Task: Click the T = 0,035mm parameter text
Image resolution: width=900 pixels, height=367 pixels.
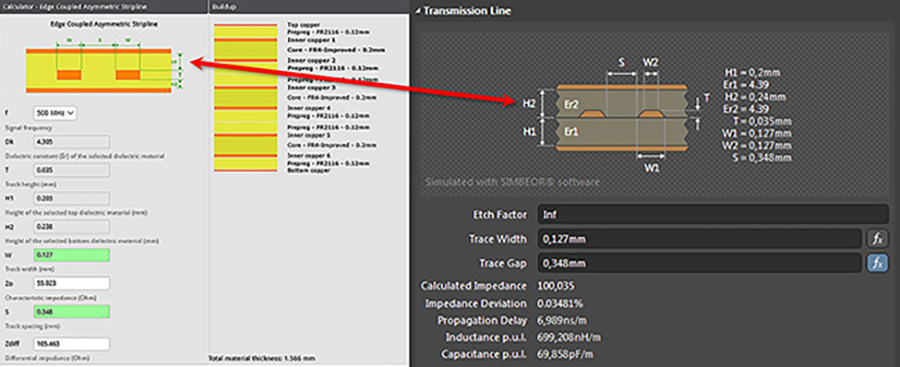Action: click(762, 121)
